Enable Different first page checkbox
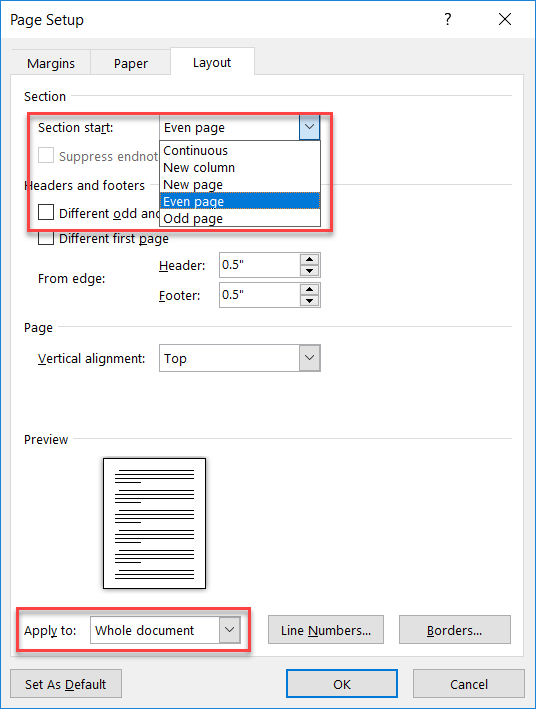 click(x=46, y=238)
